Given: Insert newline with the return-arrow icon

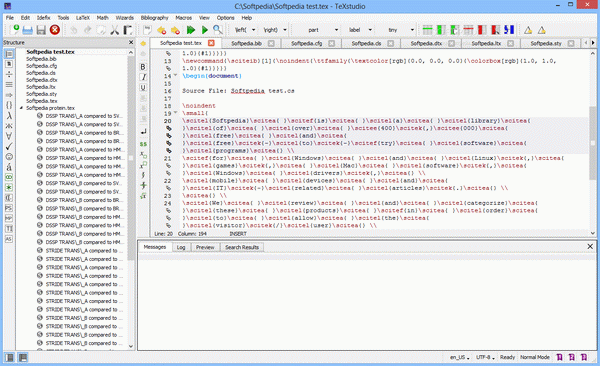Looking at the screenshot, I should [143, 131].
